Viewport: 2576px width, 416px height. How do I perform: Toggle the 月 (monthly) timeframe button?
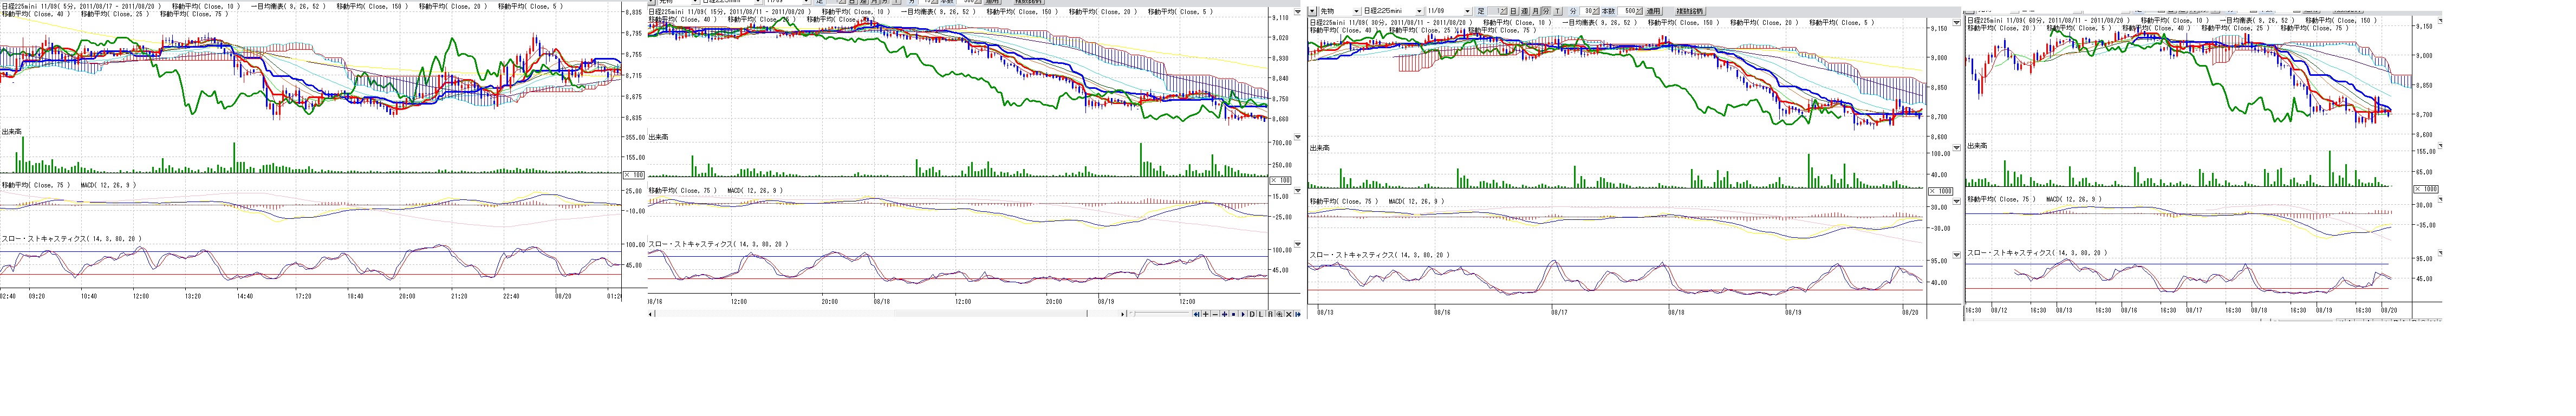pyautogui.click(x=1536, y=11)
